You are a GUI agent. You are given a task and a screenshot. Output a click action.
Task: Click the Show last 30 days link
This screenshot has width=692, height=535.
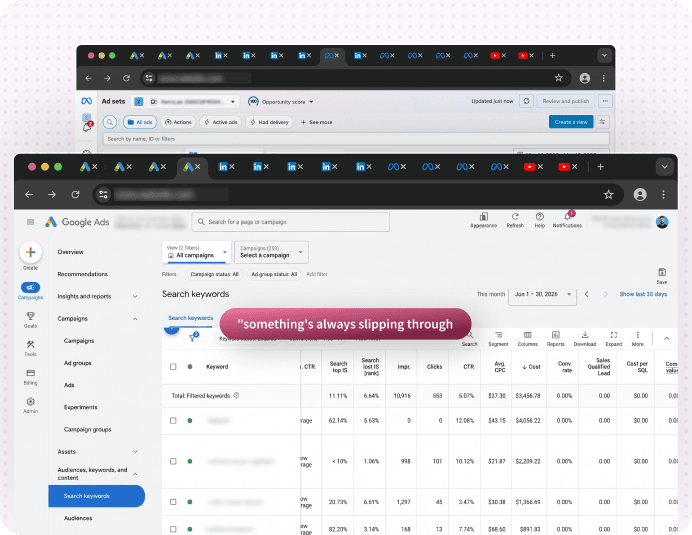[643, 294]
